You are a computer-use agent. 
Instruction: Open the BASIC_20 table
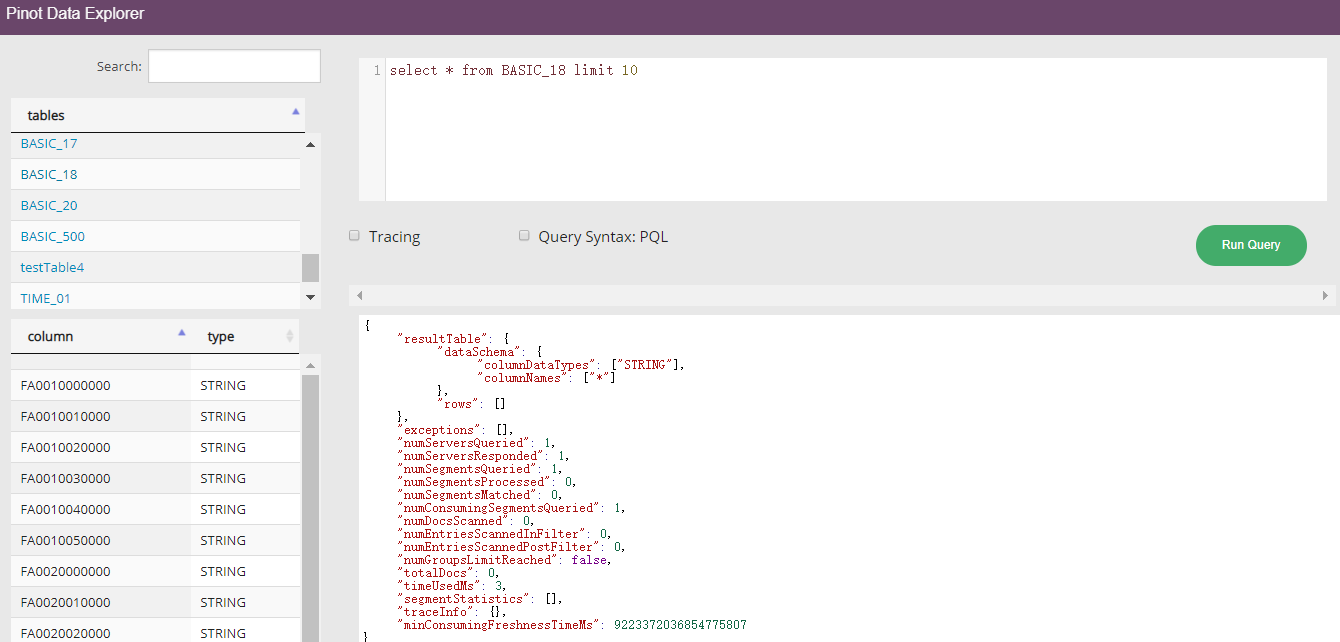click(49, 206)
